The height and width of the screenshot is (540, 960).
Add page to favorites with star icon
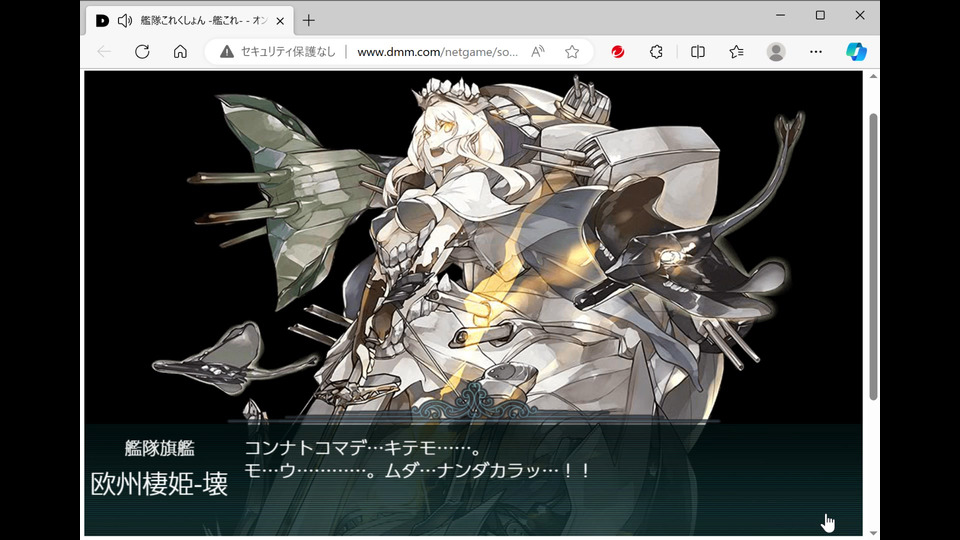pyautogui.click(x=572, y=52)
